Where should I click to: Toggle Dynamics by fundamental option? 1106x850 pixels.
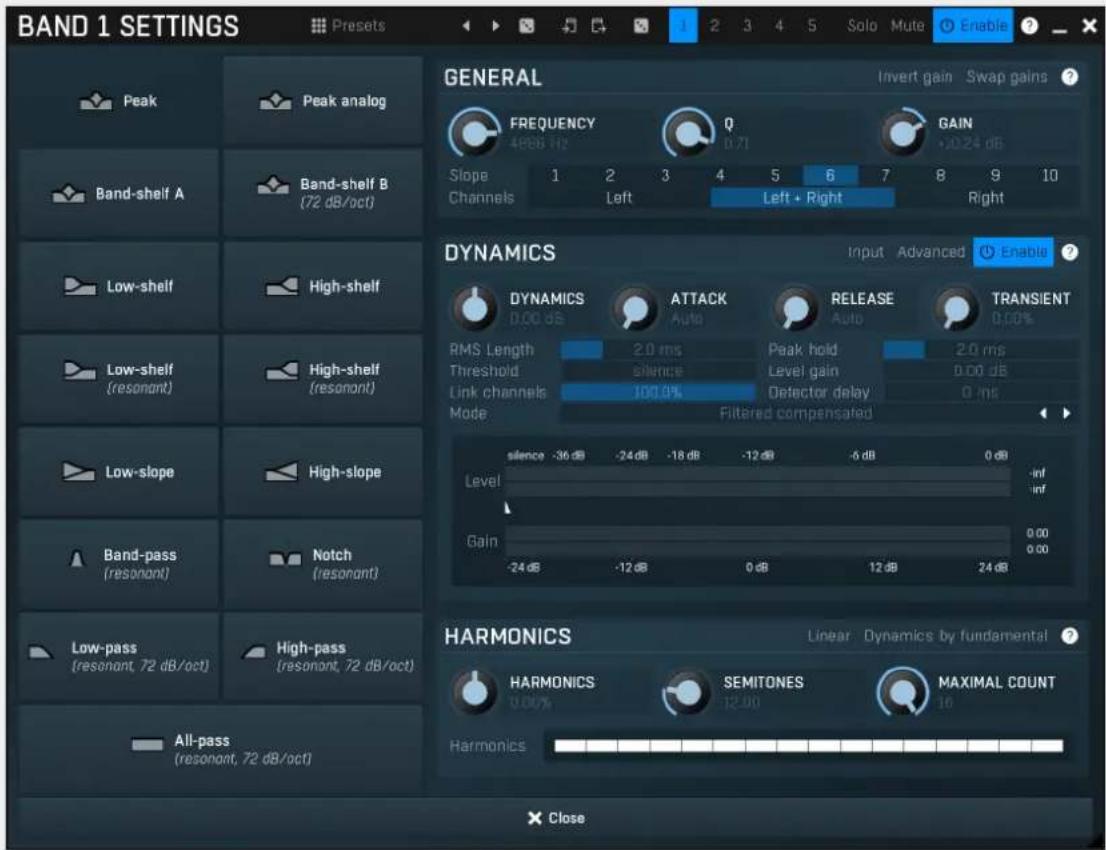(956, 636)
